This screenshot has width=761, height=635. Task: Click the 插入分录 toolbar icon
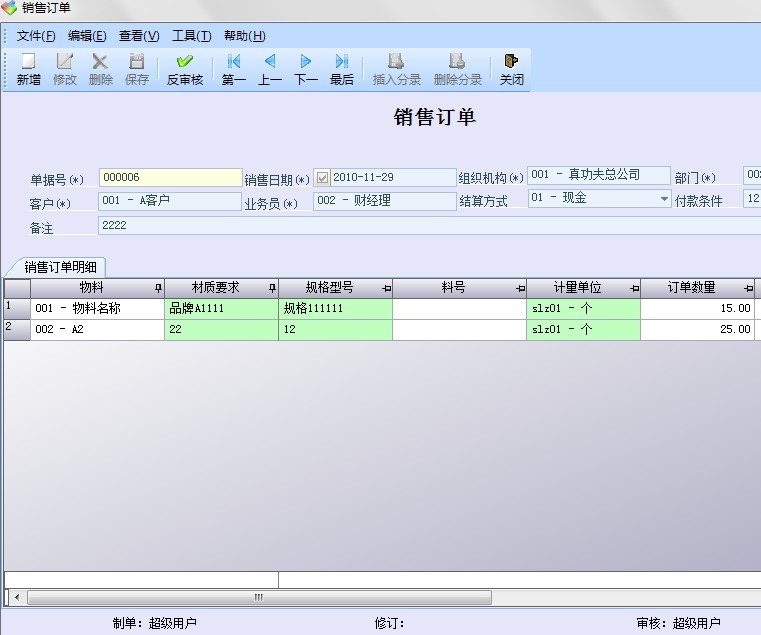pyautogui.click(x=396, y=62)
